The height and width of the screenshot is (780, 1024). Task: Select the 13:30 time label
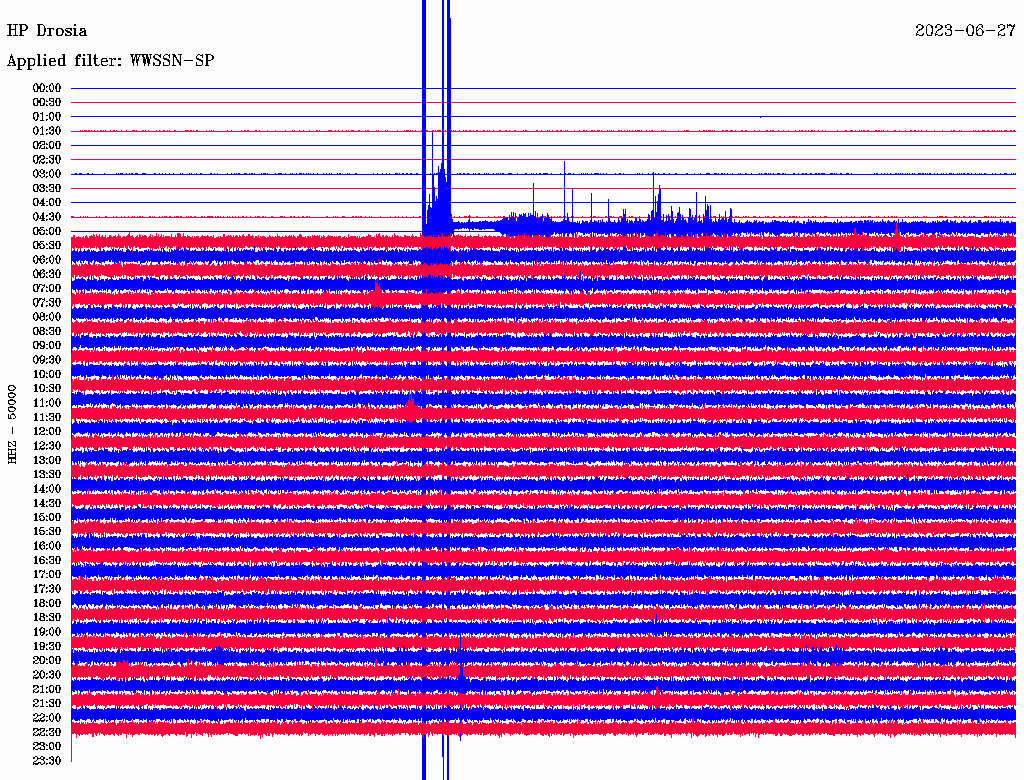tap(47, 475)
